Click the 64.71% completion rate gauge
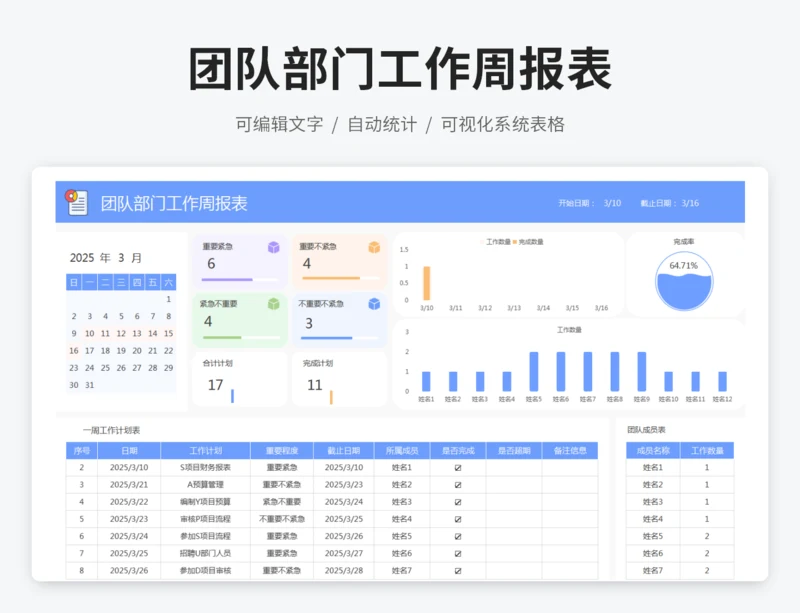The width and height of the screenshot is (800, 613). tap(684, 281)
